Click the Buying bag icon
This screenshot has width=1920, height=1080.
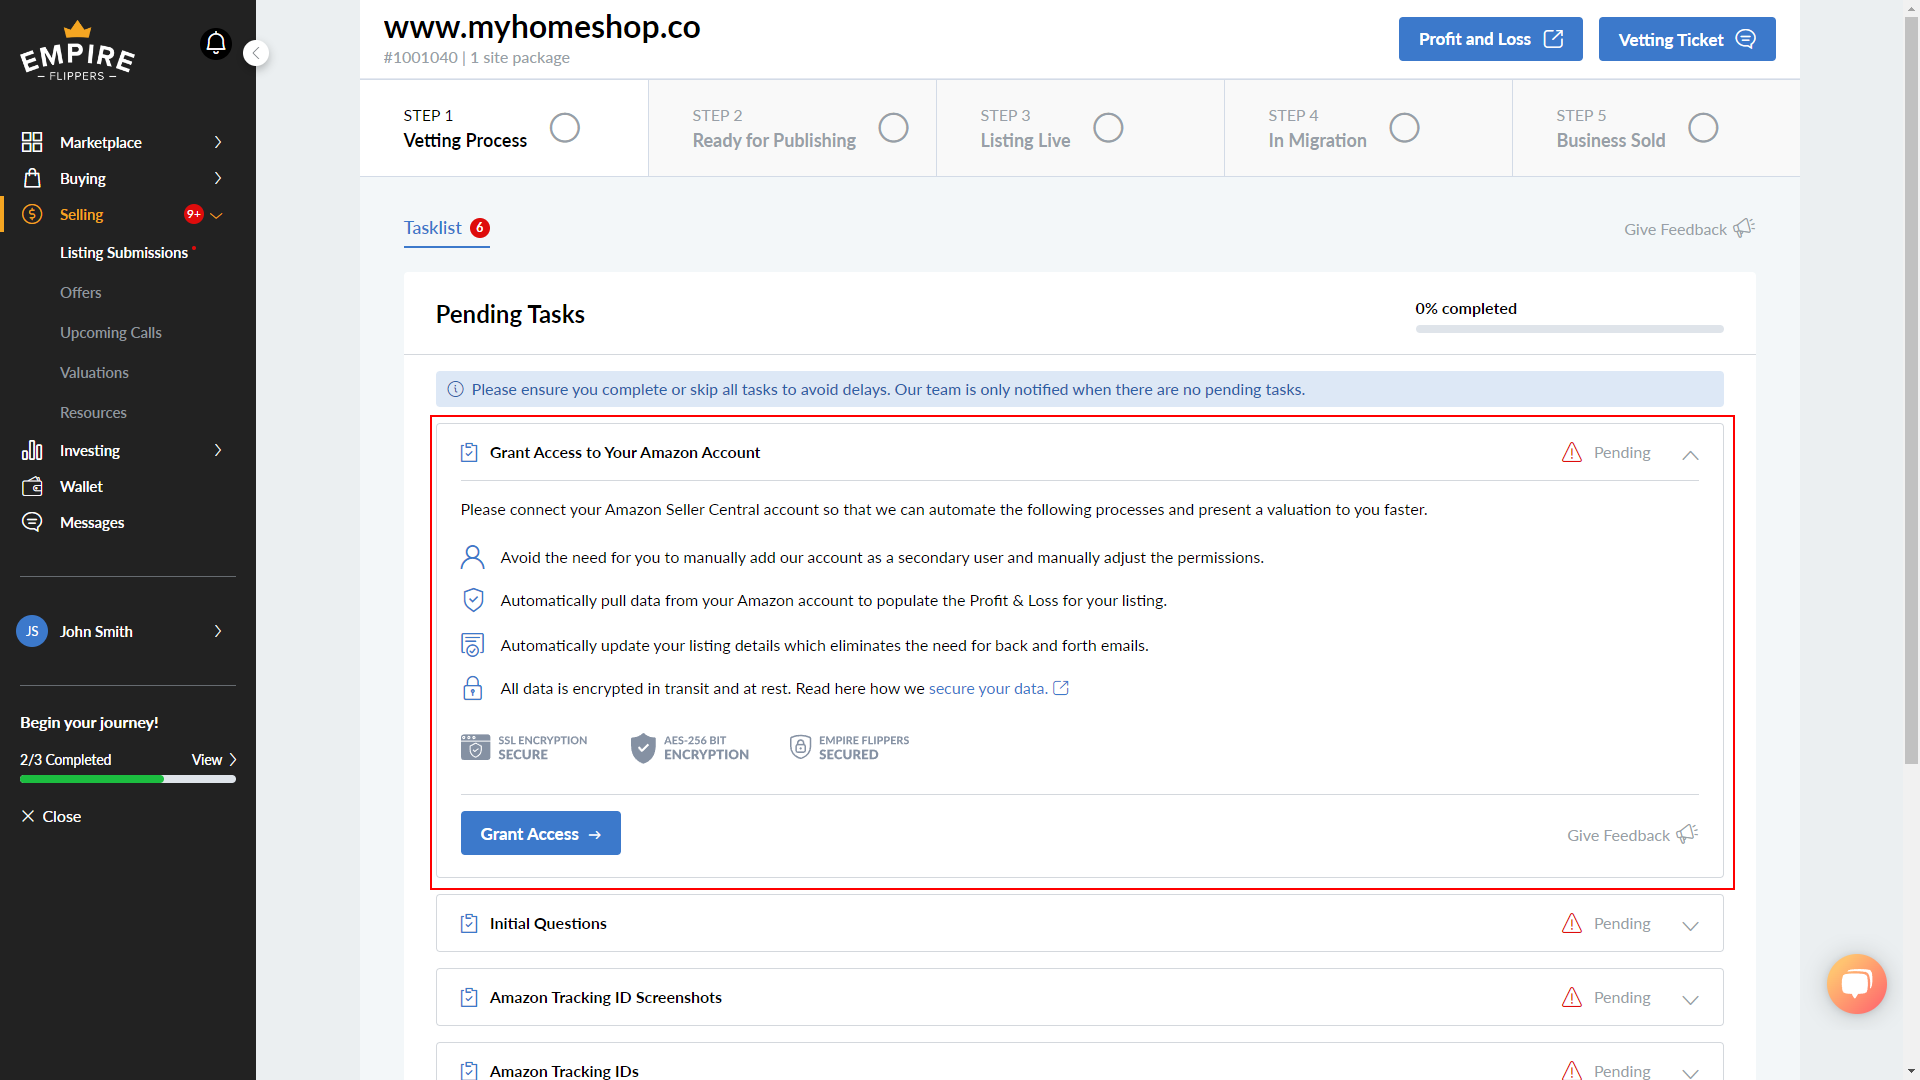pos(32,178)
